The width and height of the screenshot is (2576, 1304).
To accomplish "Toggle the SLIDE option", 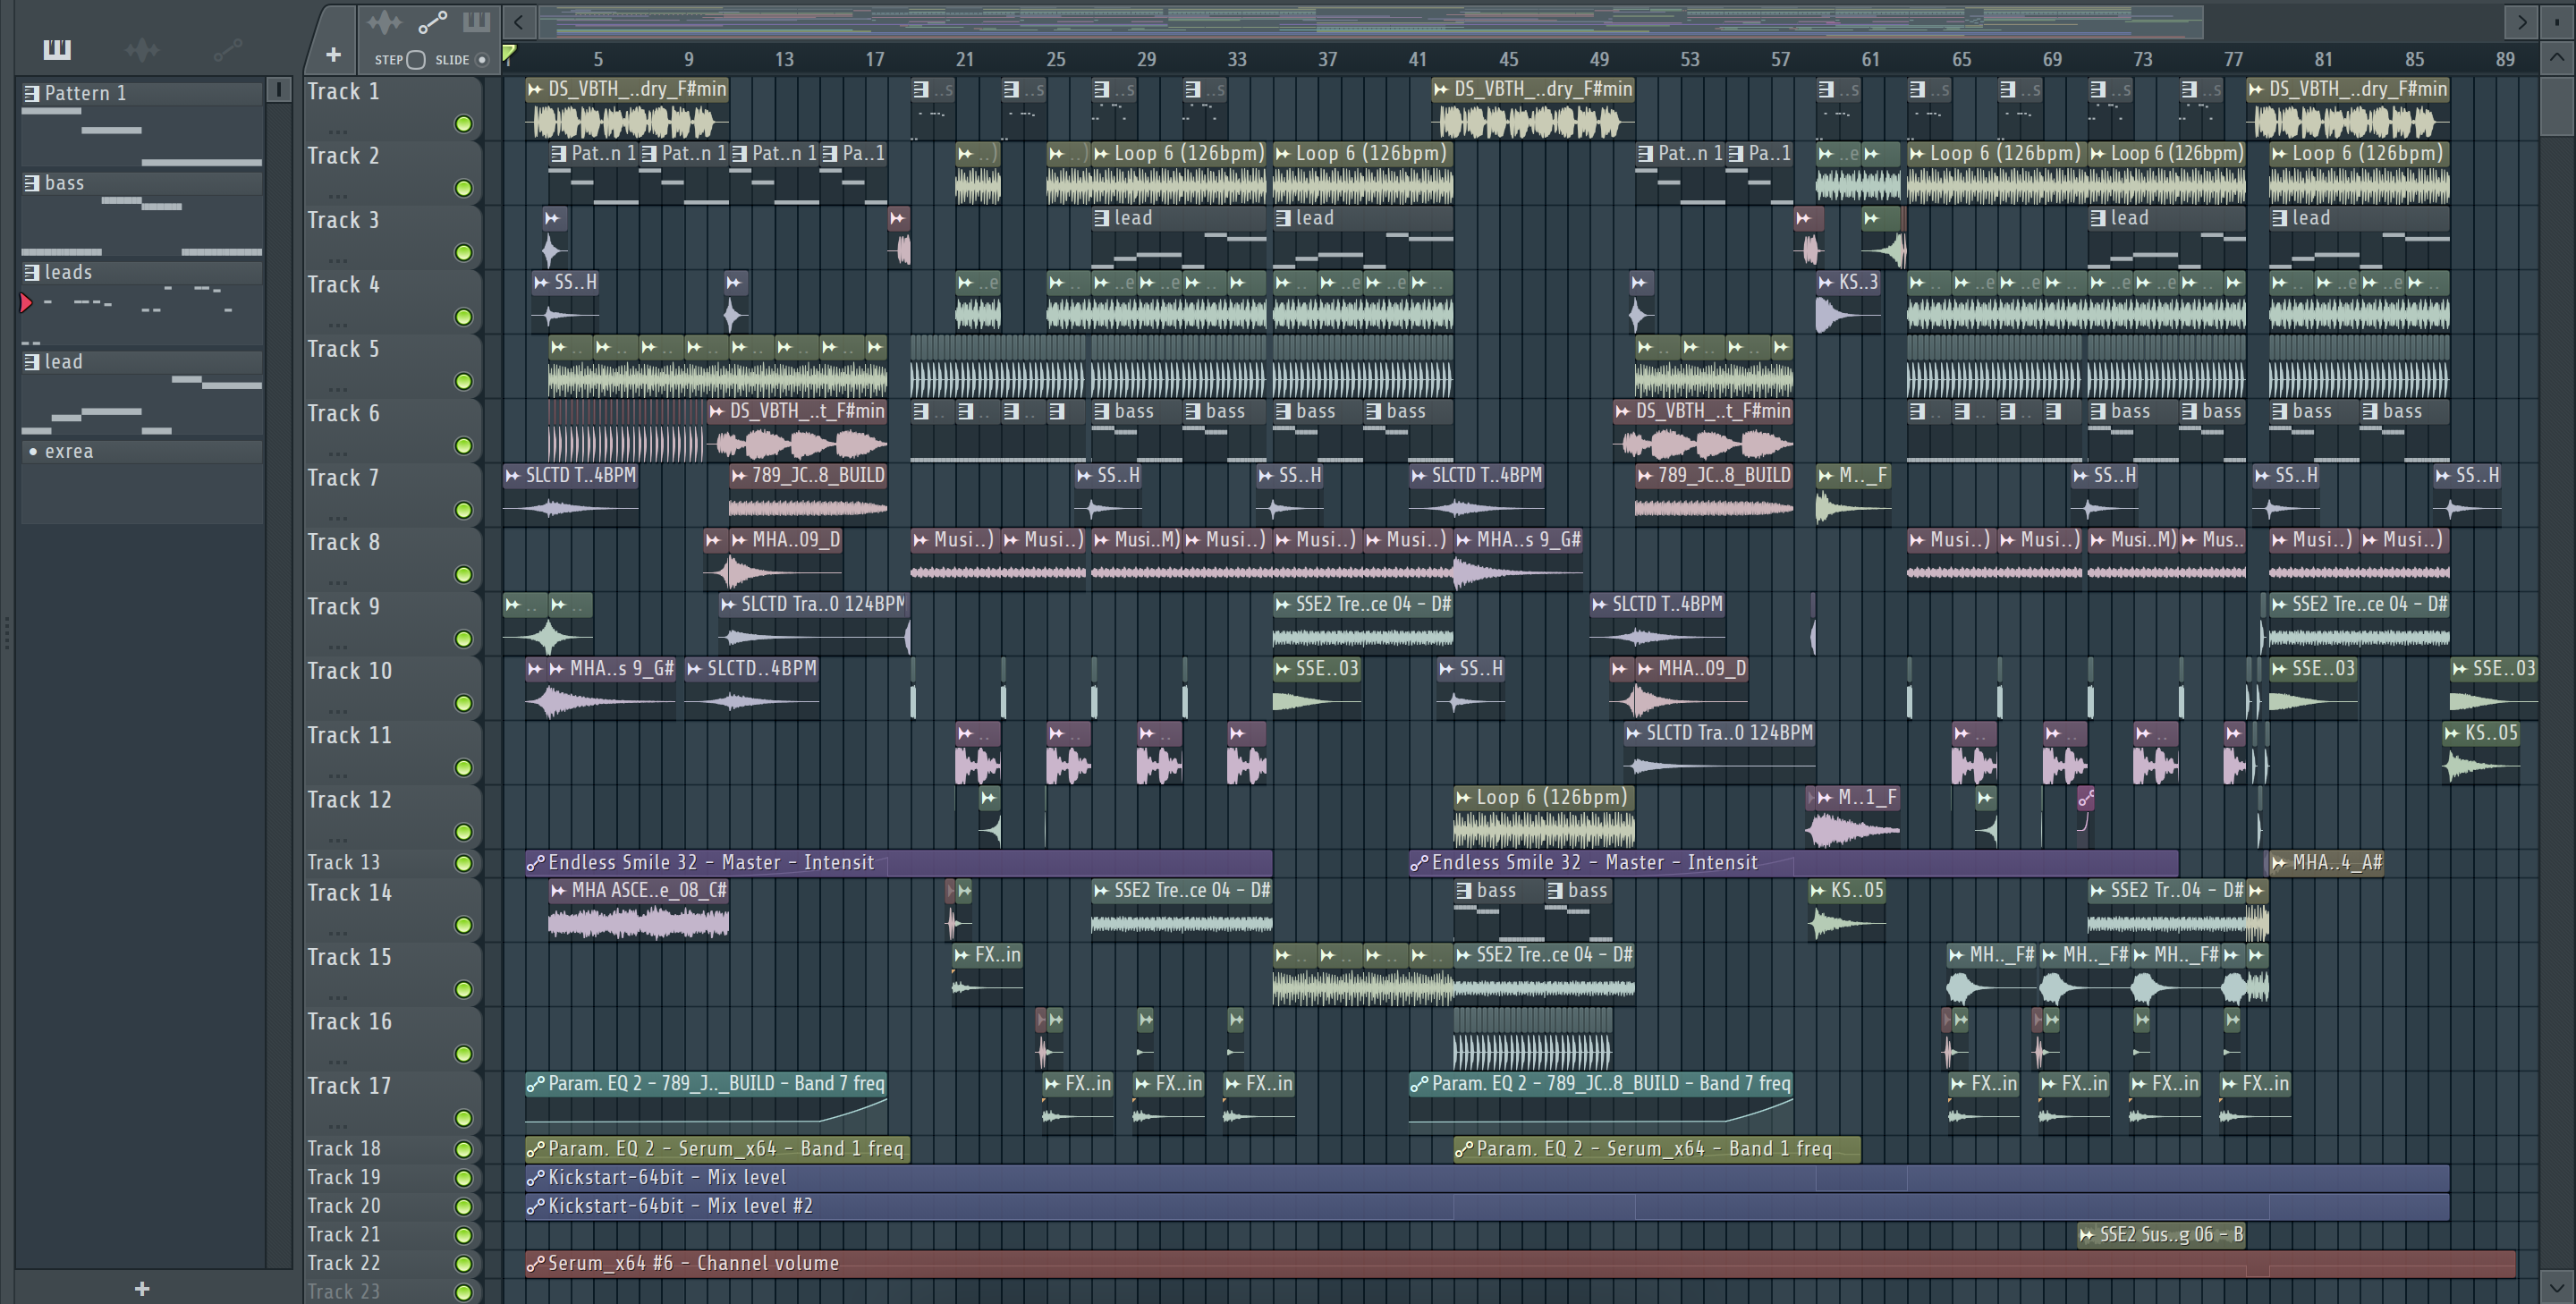I will coord(482,60).
